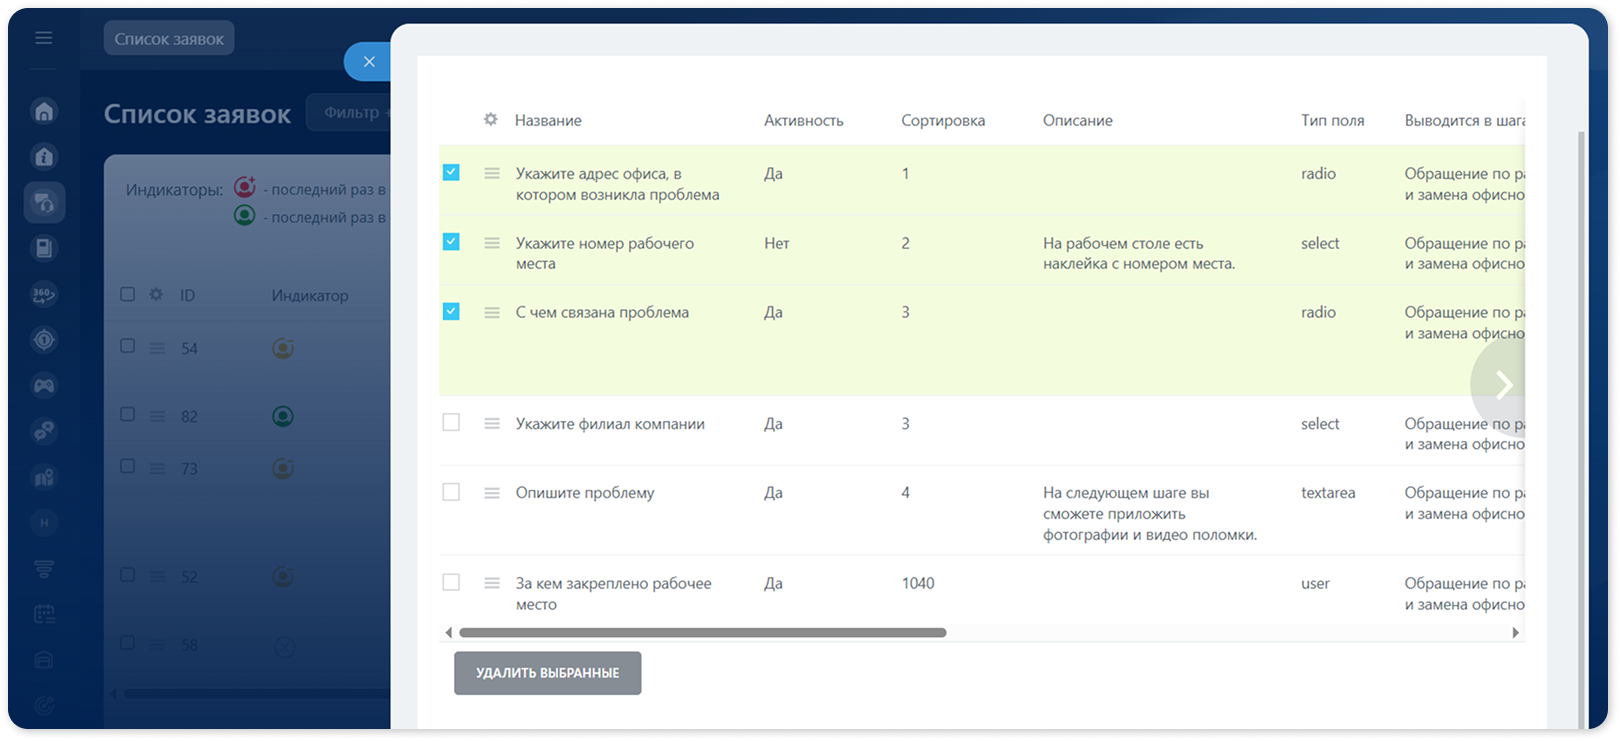Tick 'За кем закреплено рабочее место' checkbox

click(451, 582)
